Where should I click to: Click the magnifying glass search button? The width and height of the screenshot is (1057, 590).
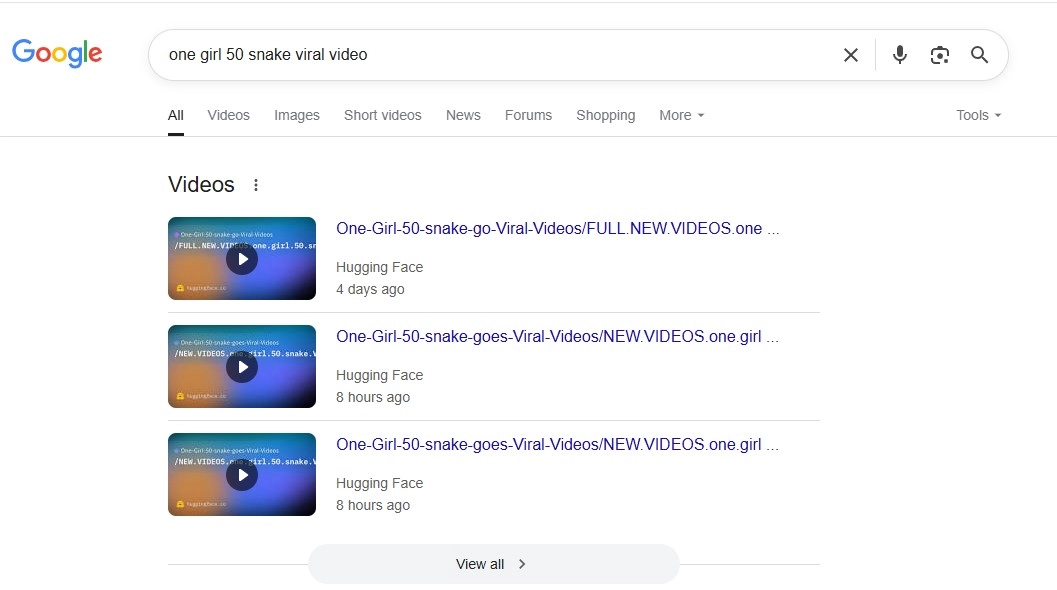(x=980, y=55)
